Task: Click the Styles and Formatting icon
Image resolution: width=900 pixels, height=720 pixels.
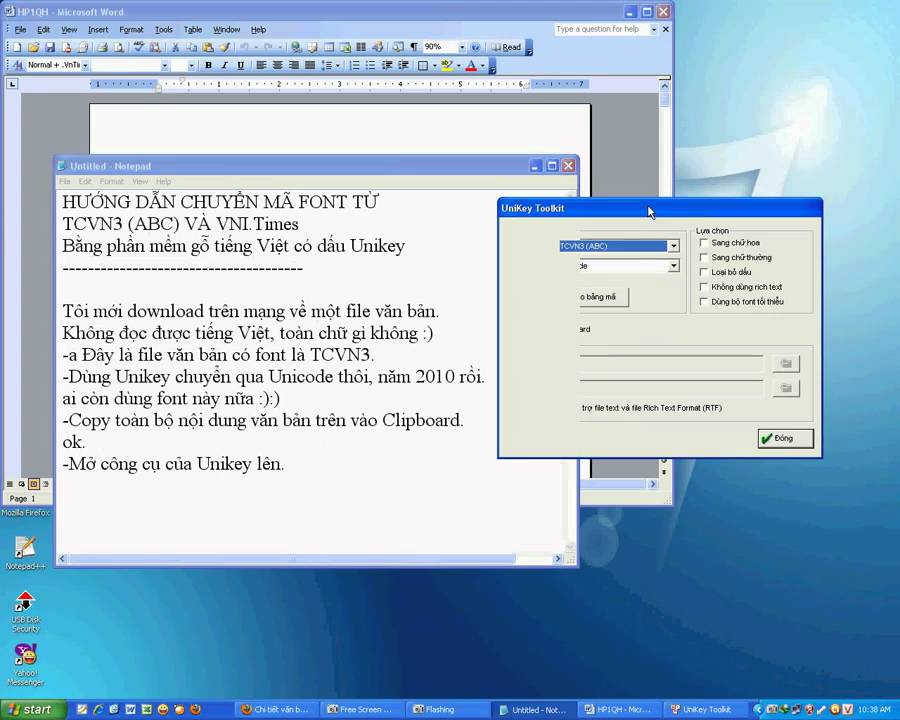Action: click(17, 65)
